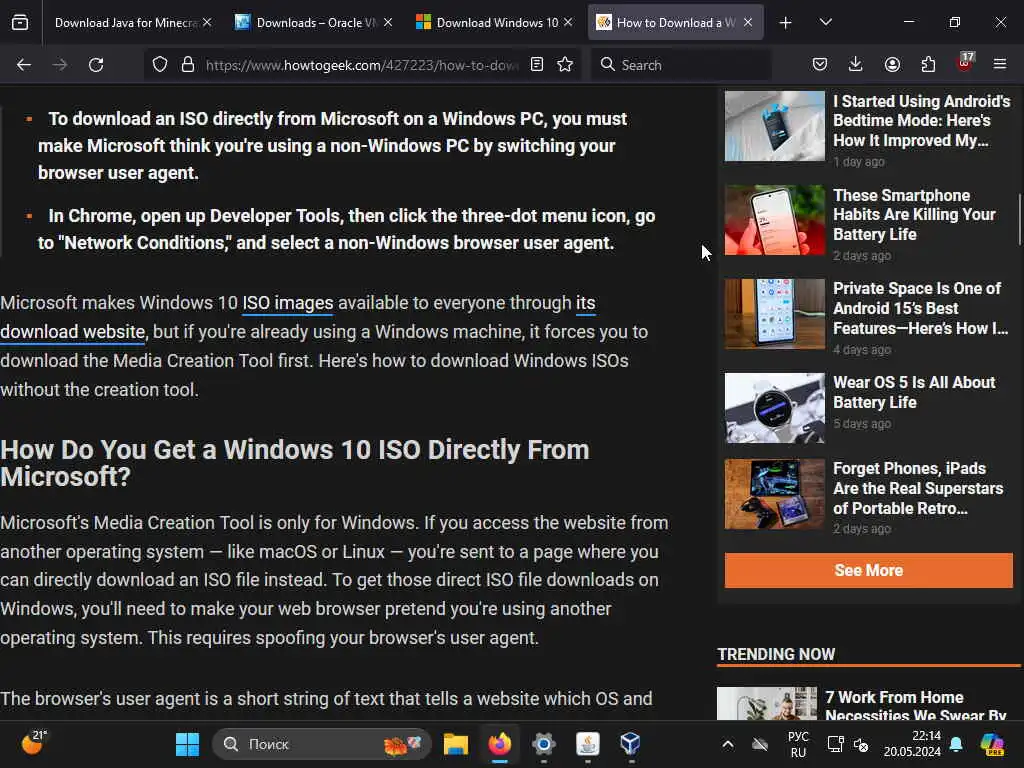Click the retro gaming iPad thumbnail
This screenshot has height=768, width=1024.
pyautogui.click(x=775, y=494)
